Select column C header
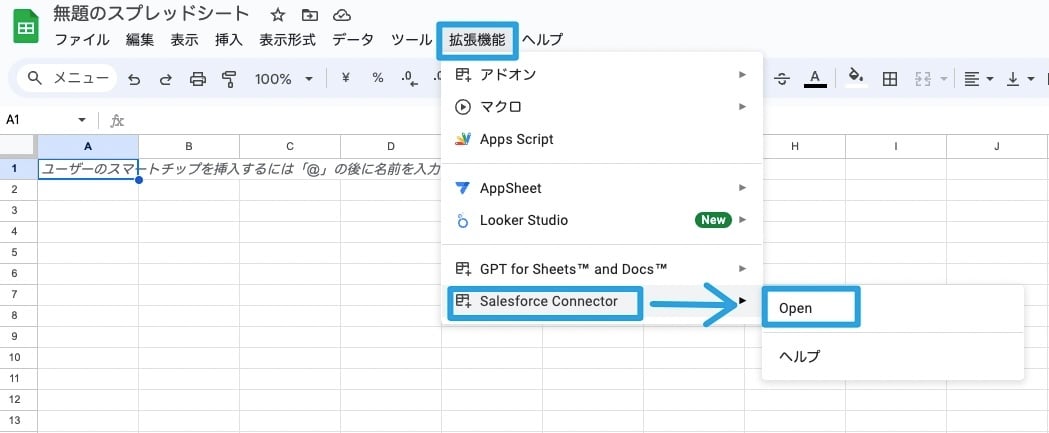This screenshot has width=1049, height=433. point(290,146)
